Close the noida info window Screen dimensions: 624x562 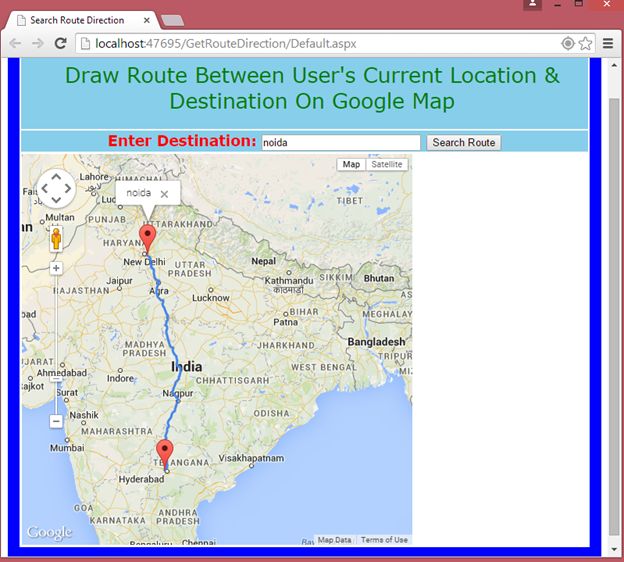pos(164,194)
